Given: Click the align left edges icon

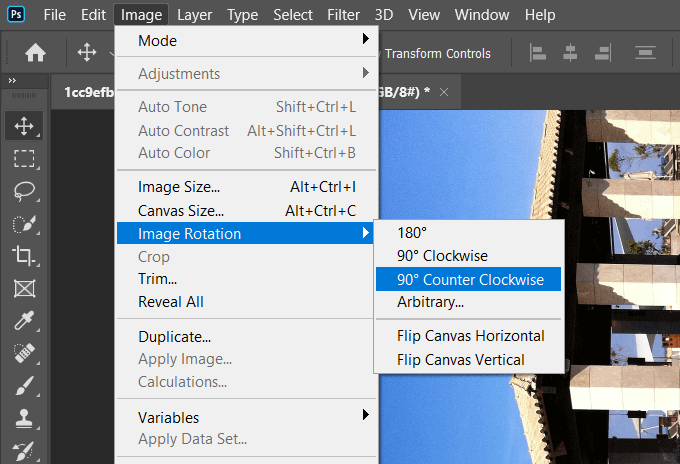Looking at the screenshot, I should click(x=537, y=53).
